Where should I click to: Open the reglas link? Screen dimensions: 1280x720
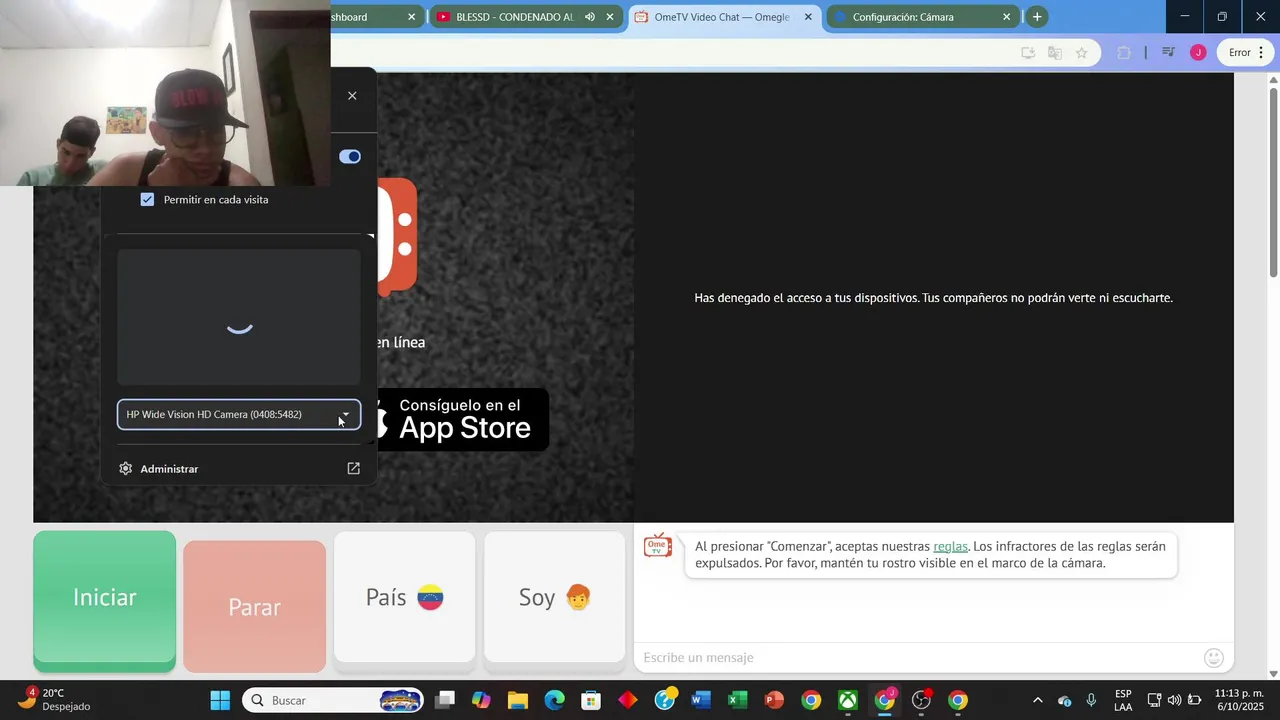pyautogui.click(x=950, y=546)
